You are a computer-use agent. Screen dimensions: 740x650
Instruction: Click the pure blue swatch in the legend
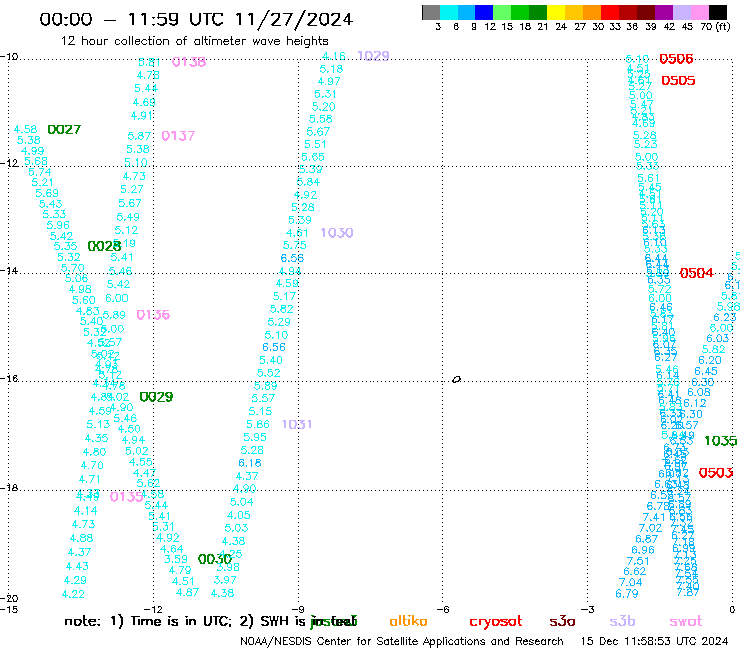point(484,12)
